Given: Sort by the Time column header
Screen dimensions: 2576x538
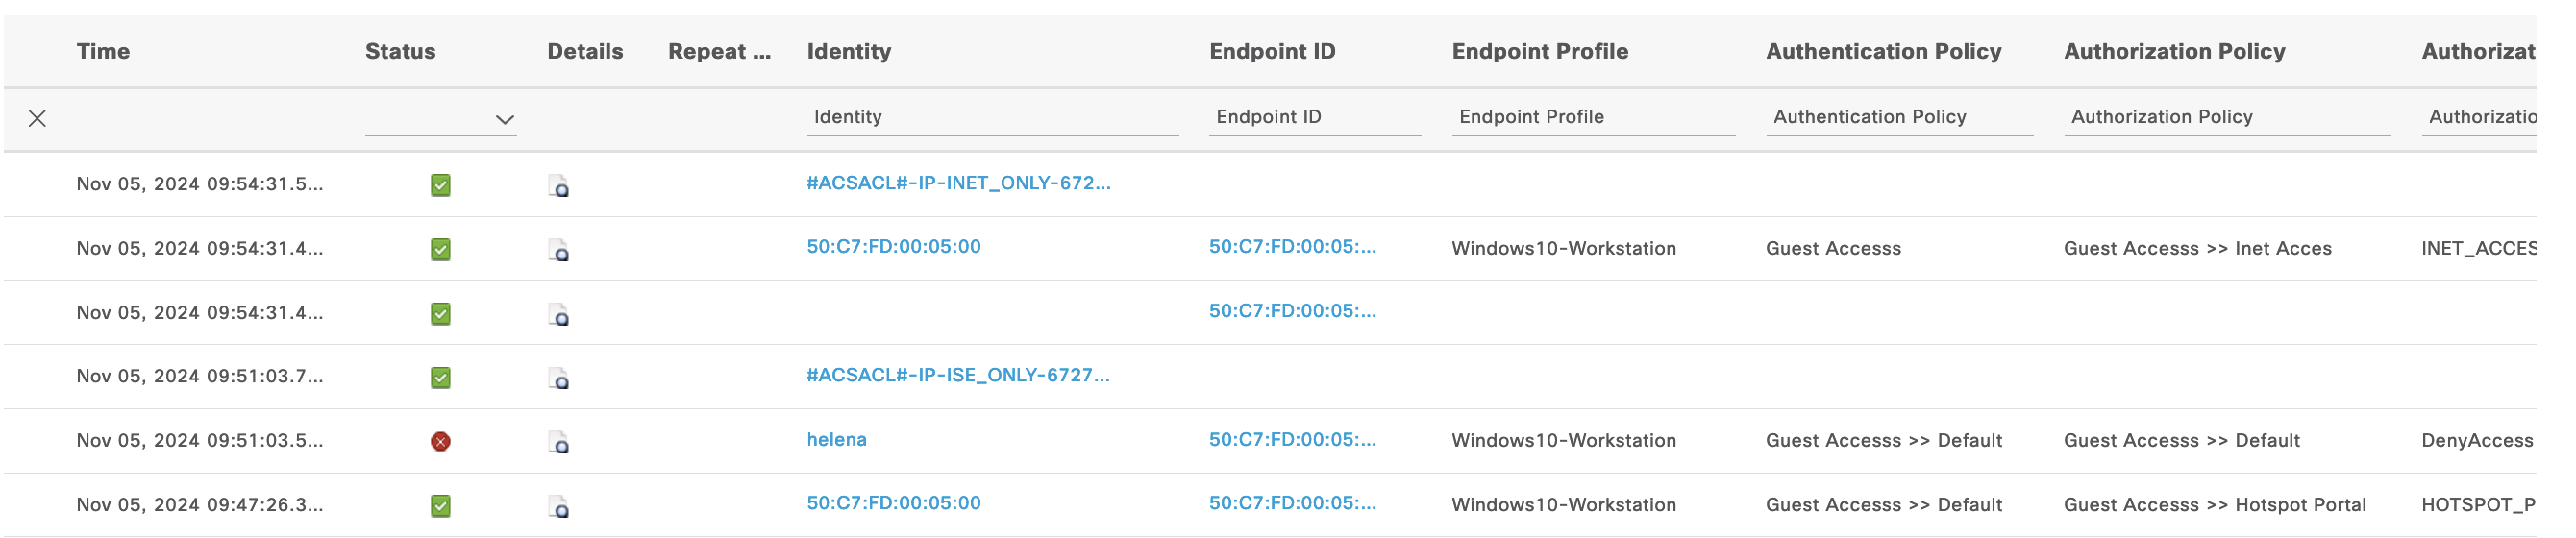Looking at the screenshot, I should pos(103,51).
